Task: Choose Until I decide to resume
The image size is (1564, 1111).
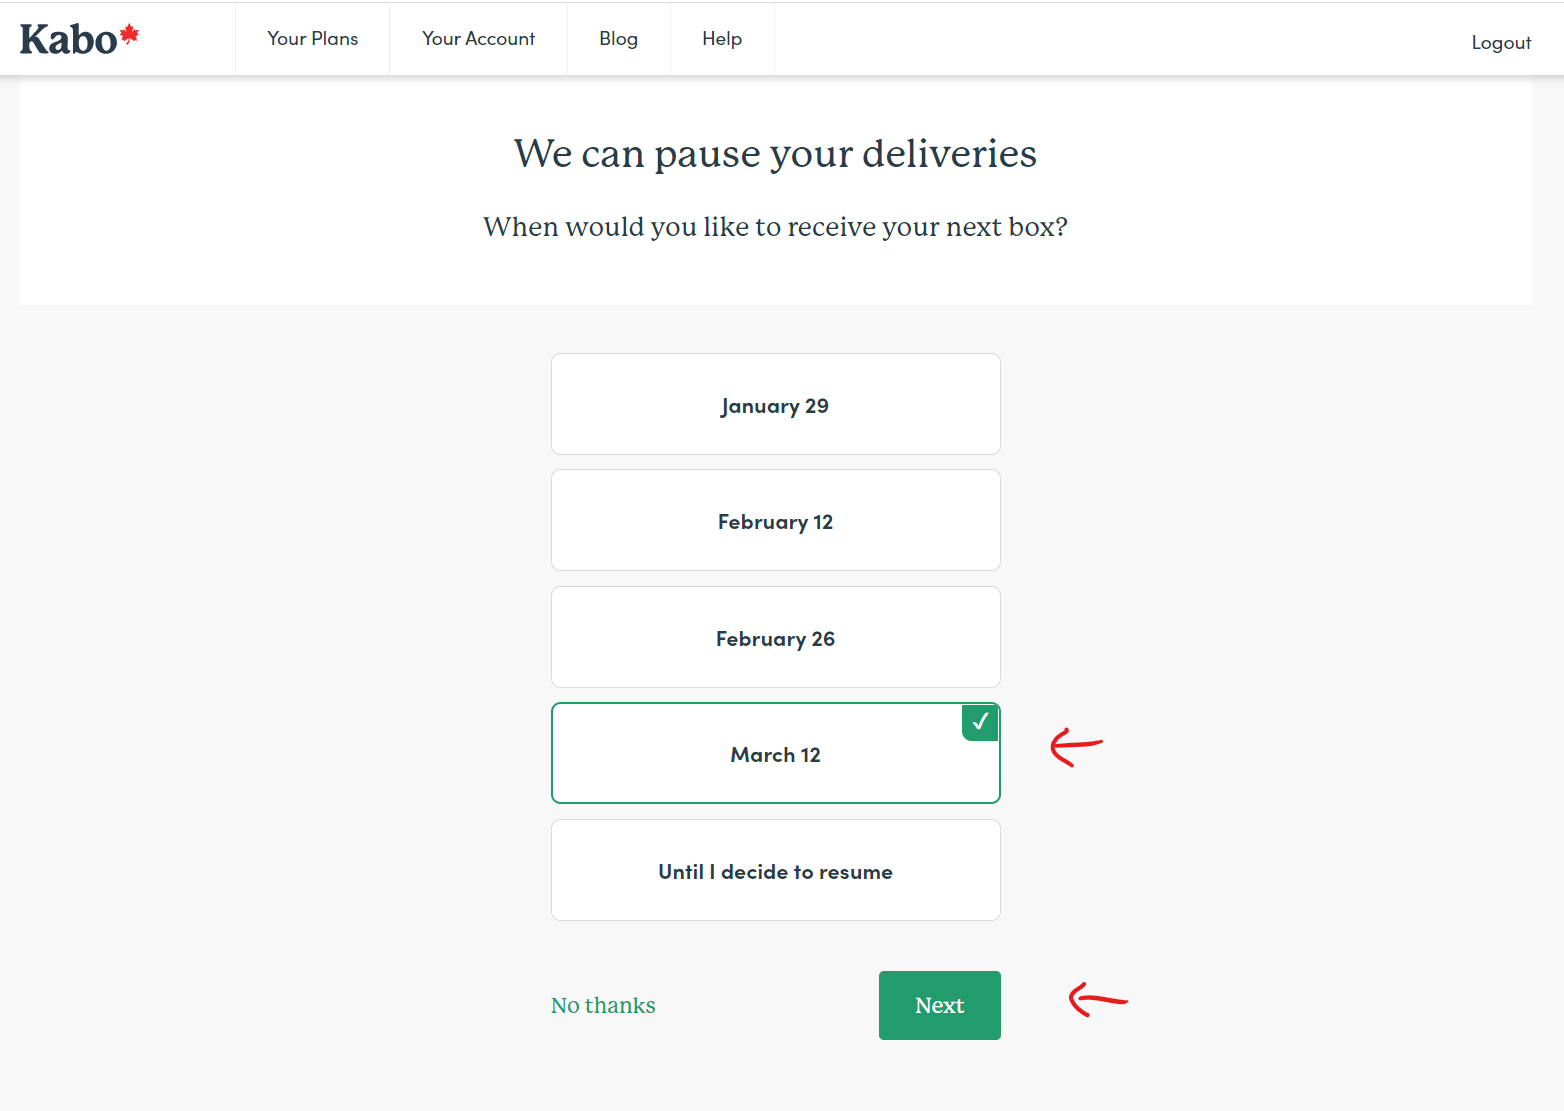Action: pos(775,870)
